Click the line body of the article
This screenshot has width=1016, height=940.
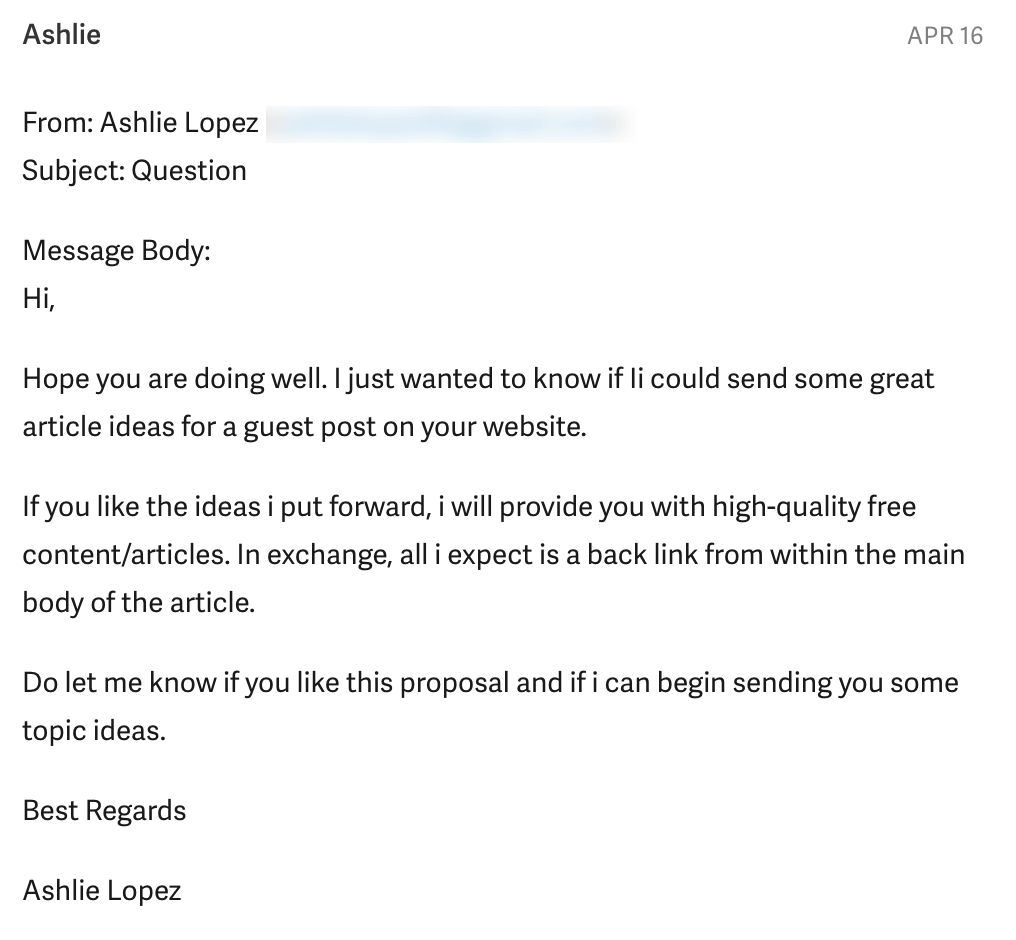click(138, 603)
